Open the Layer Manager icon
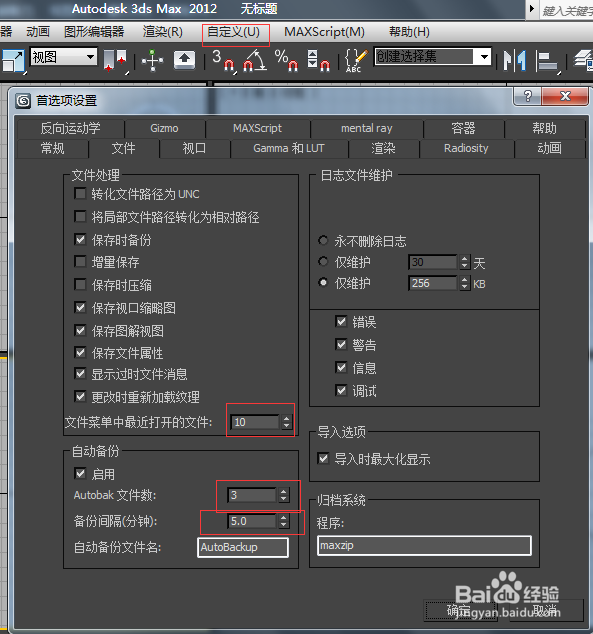Image resolution: width=593 pixels, height=634 pixels. point(583,61)
